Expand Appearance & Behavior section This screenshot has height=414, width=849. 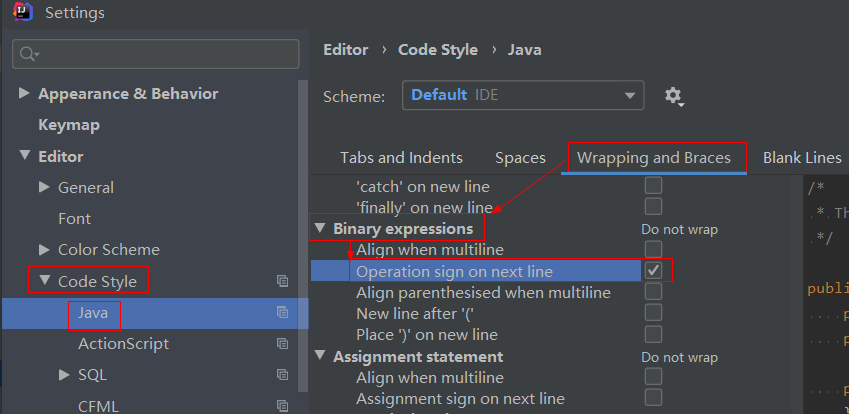[x=24, y=93]
